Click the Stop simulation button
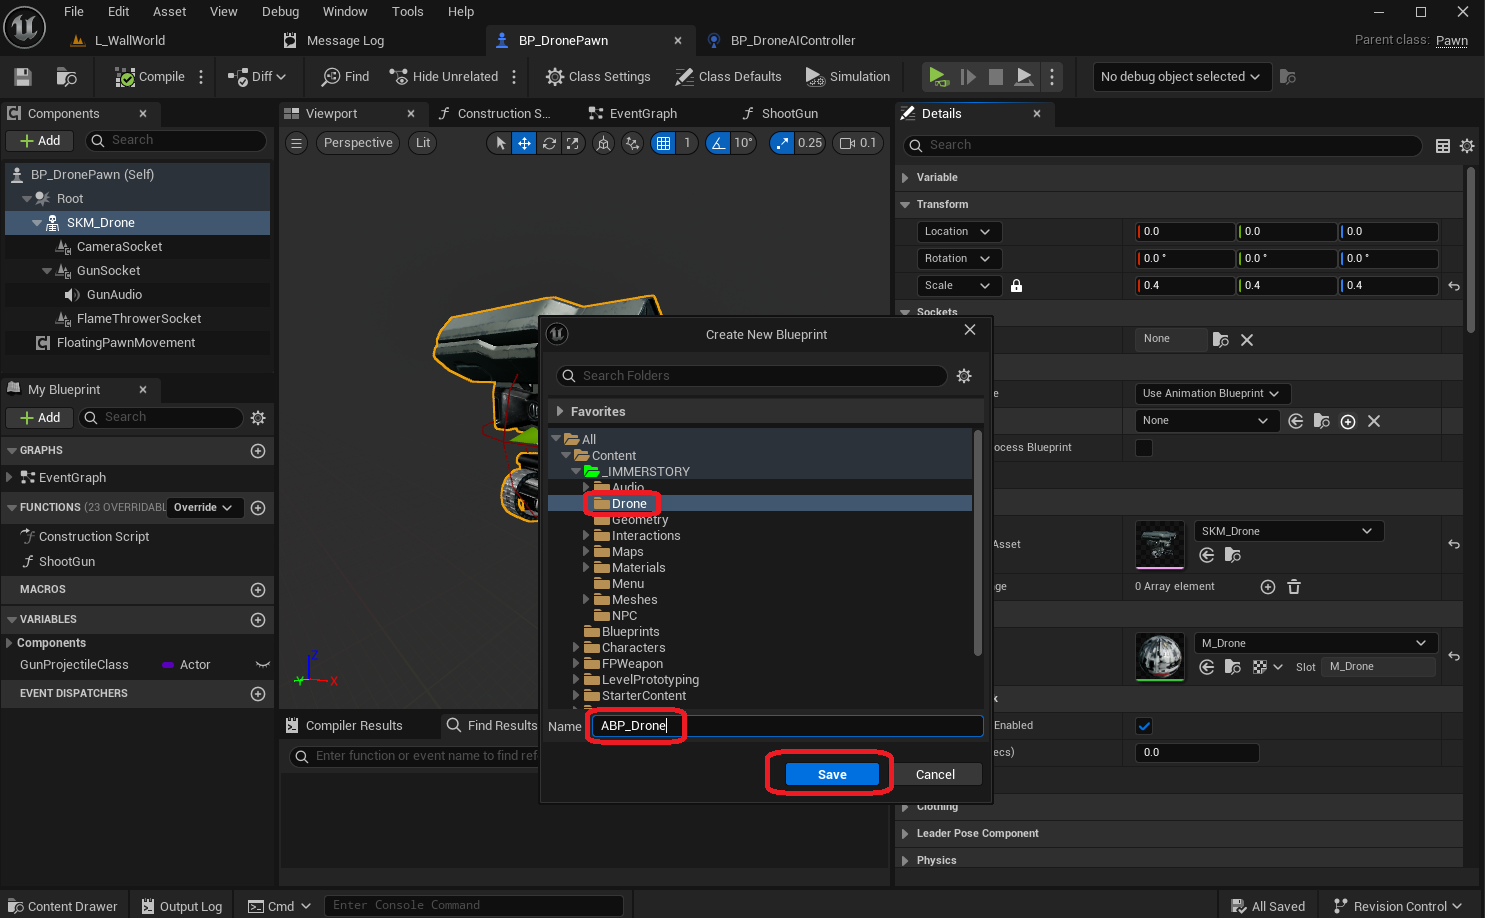Screen dimensions: 1485x918 pos(996,77)
